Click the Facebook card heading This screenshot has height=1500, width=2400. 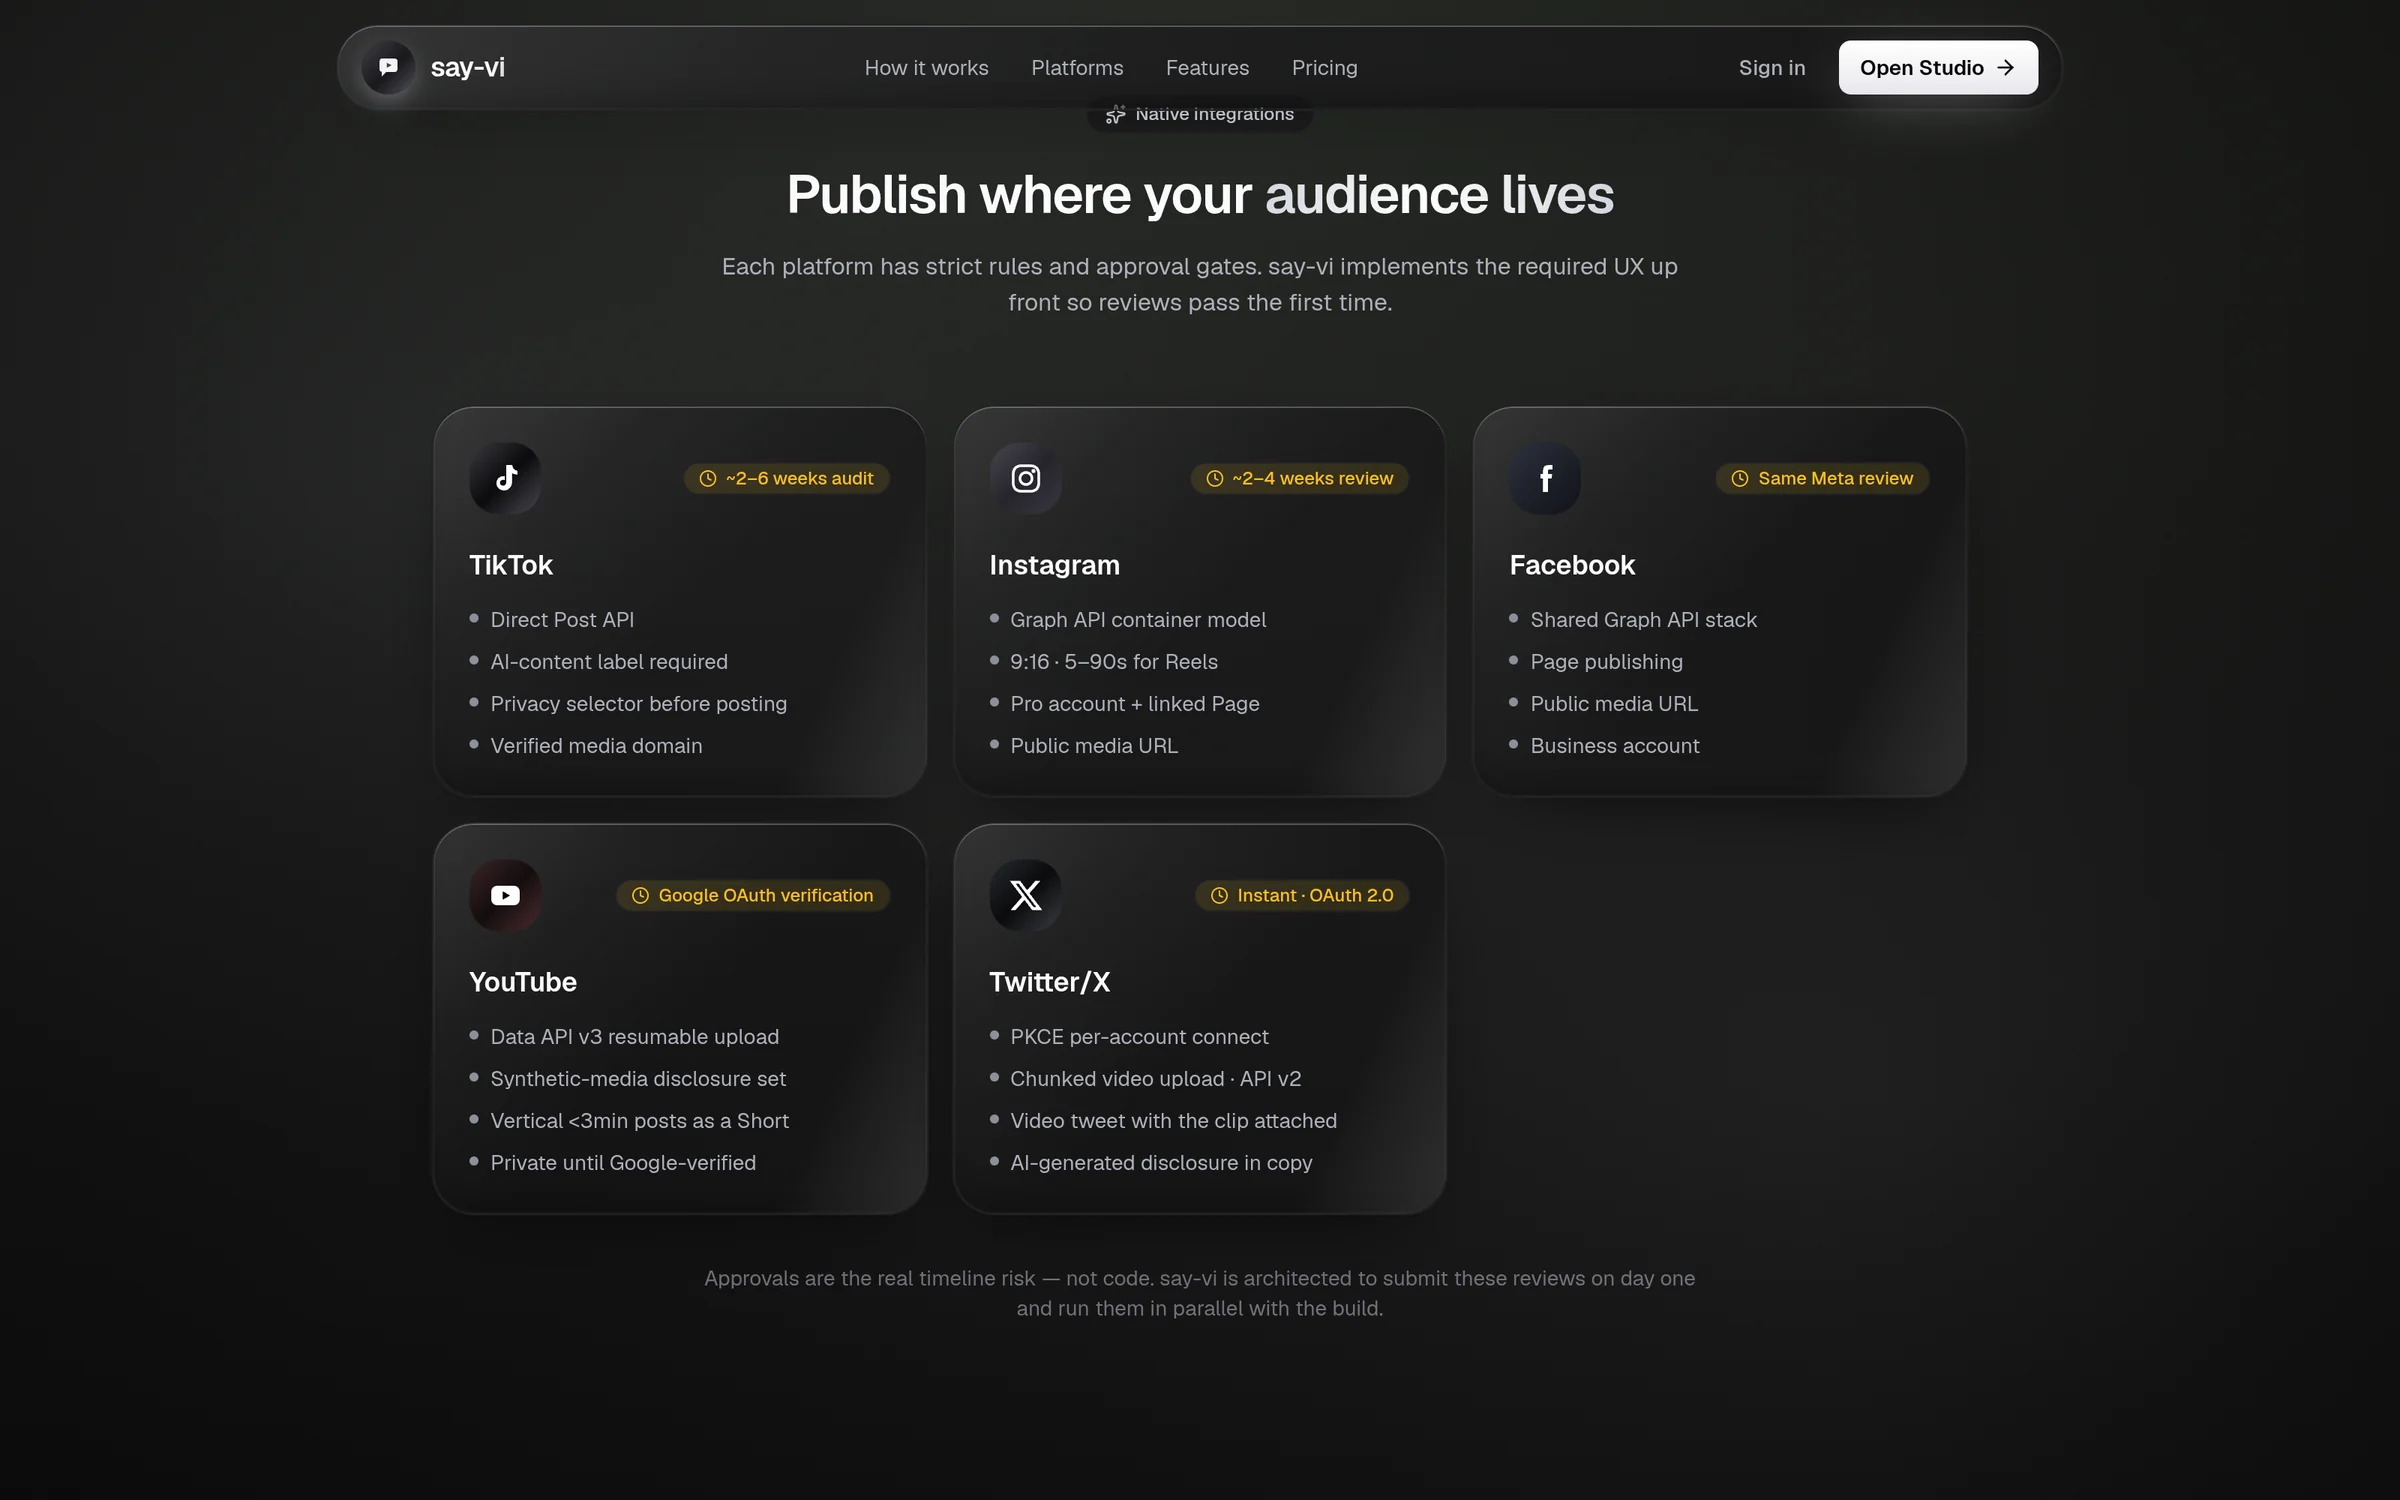point(1572,565)
